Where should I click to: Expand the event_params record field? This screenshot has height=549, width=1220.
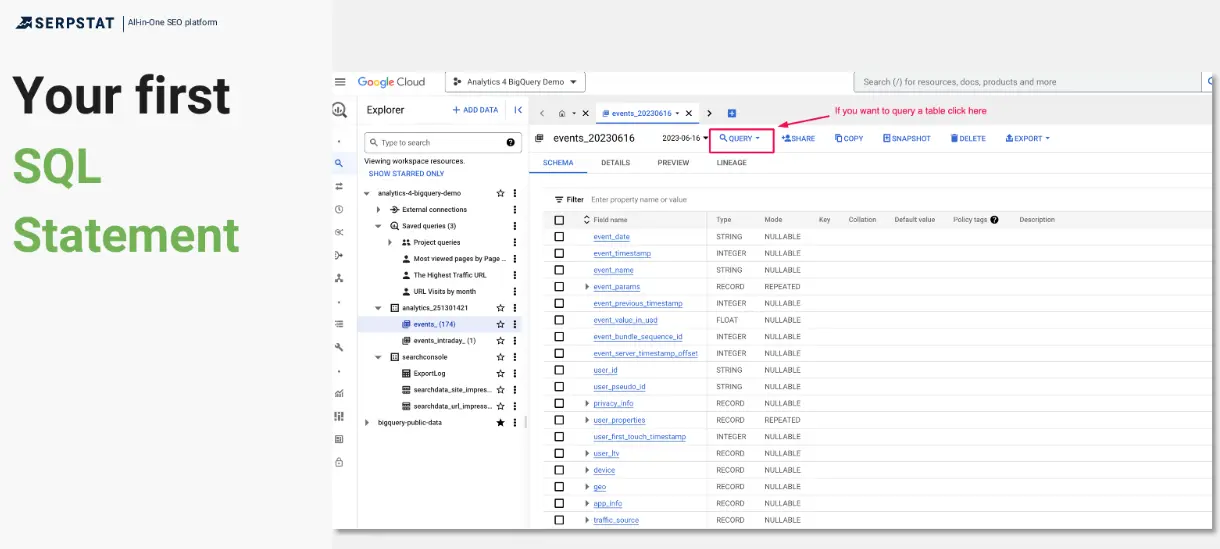(x=587, y=287)
